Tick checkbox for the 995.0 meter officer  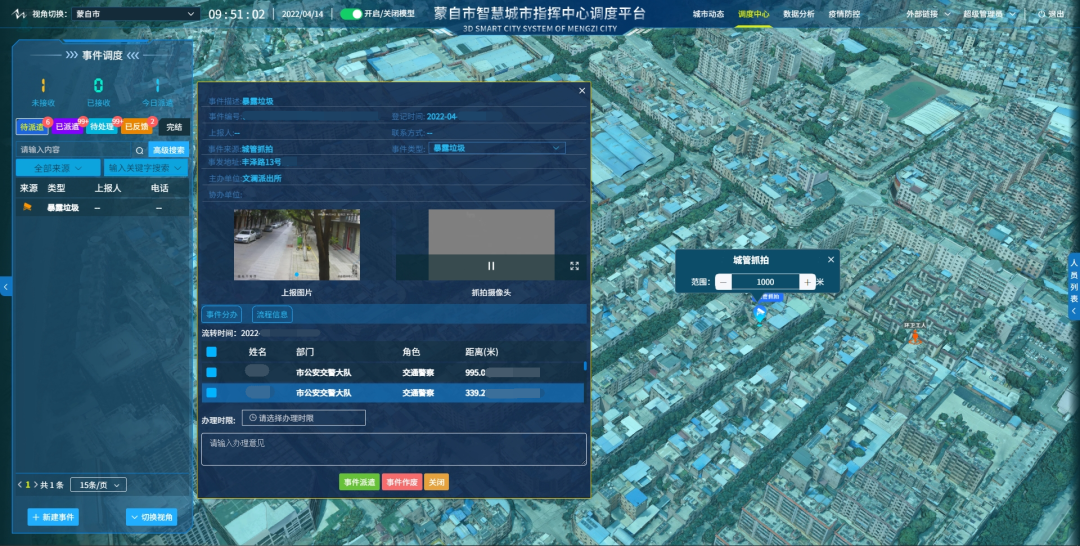(211, 372)
